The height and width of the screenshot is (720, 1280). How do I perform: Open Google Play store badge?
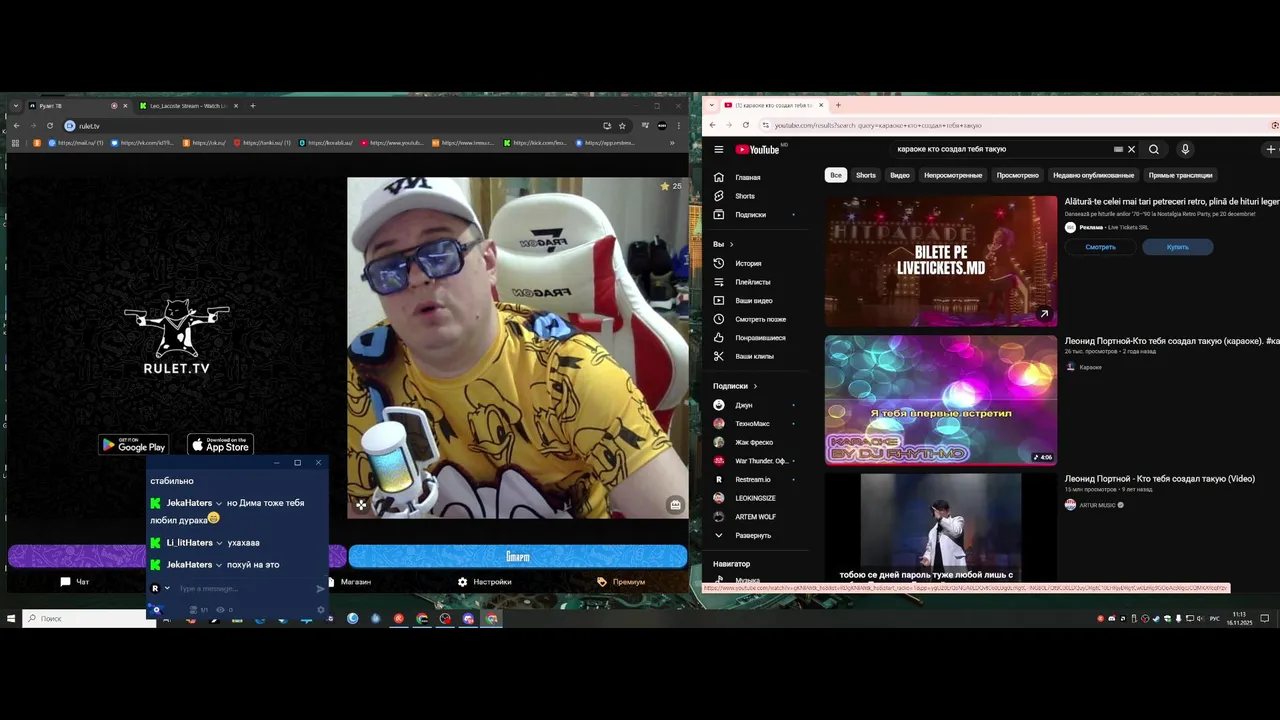[x=133, y=445]
